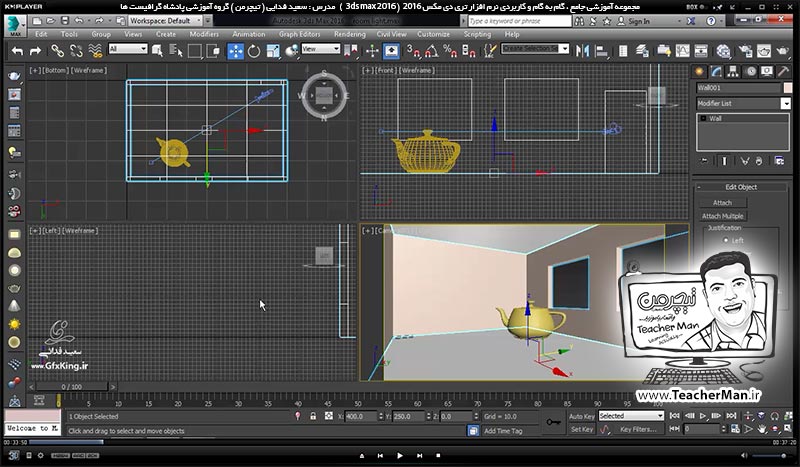This screenshot has height=467, width=800.
Task: Select the Select and Link tool
Action: [57, 51]
